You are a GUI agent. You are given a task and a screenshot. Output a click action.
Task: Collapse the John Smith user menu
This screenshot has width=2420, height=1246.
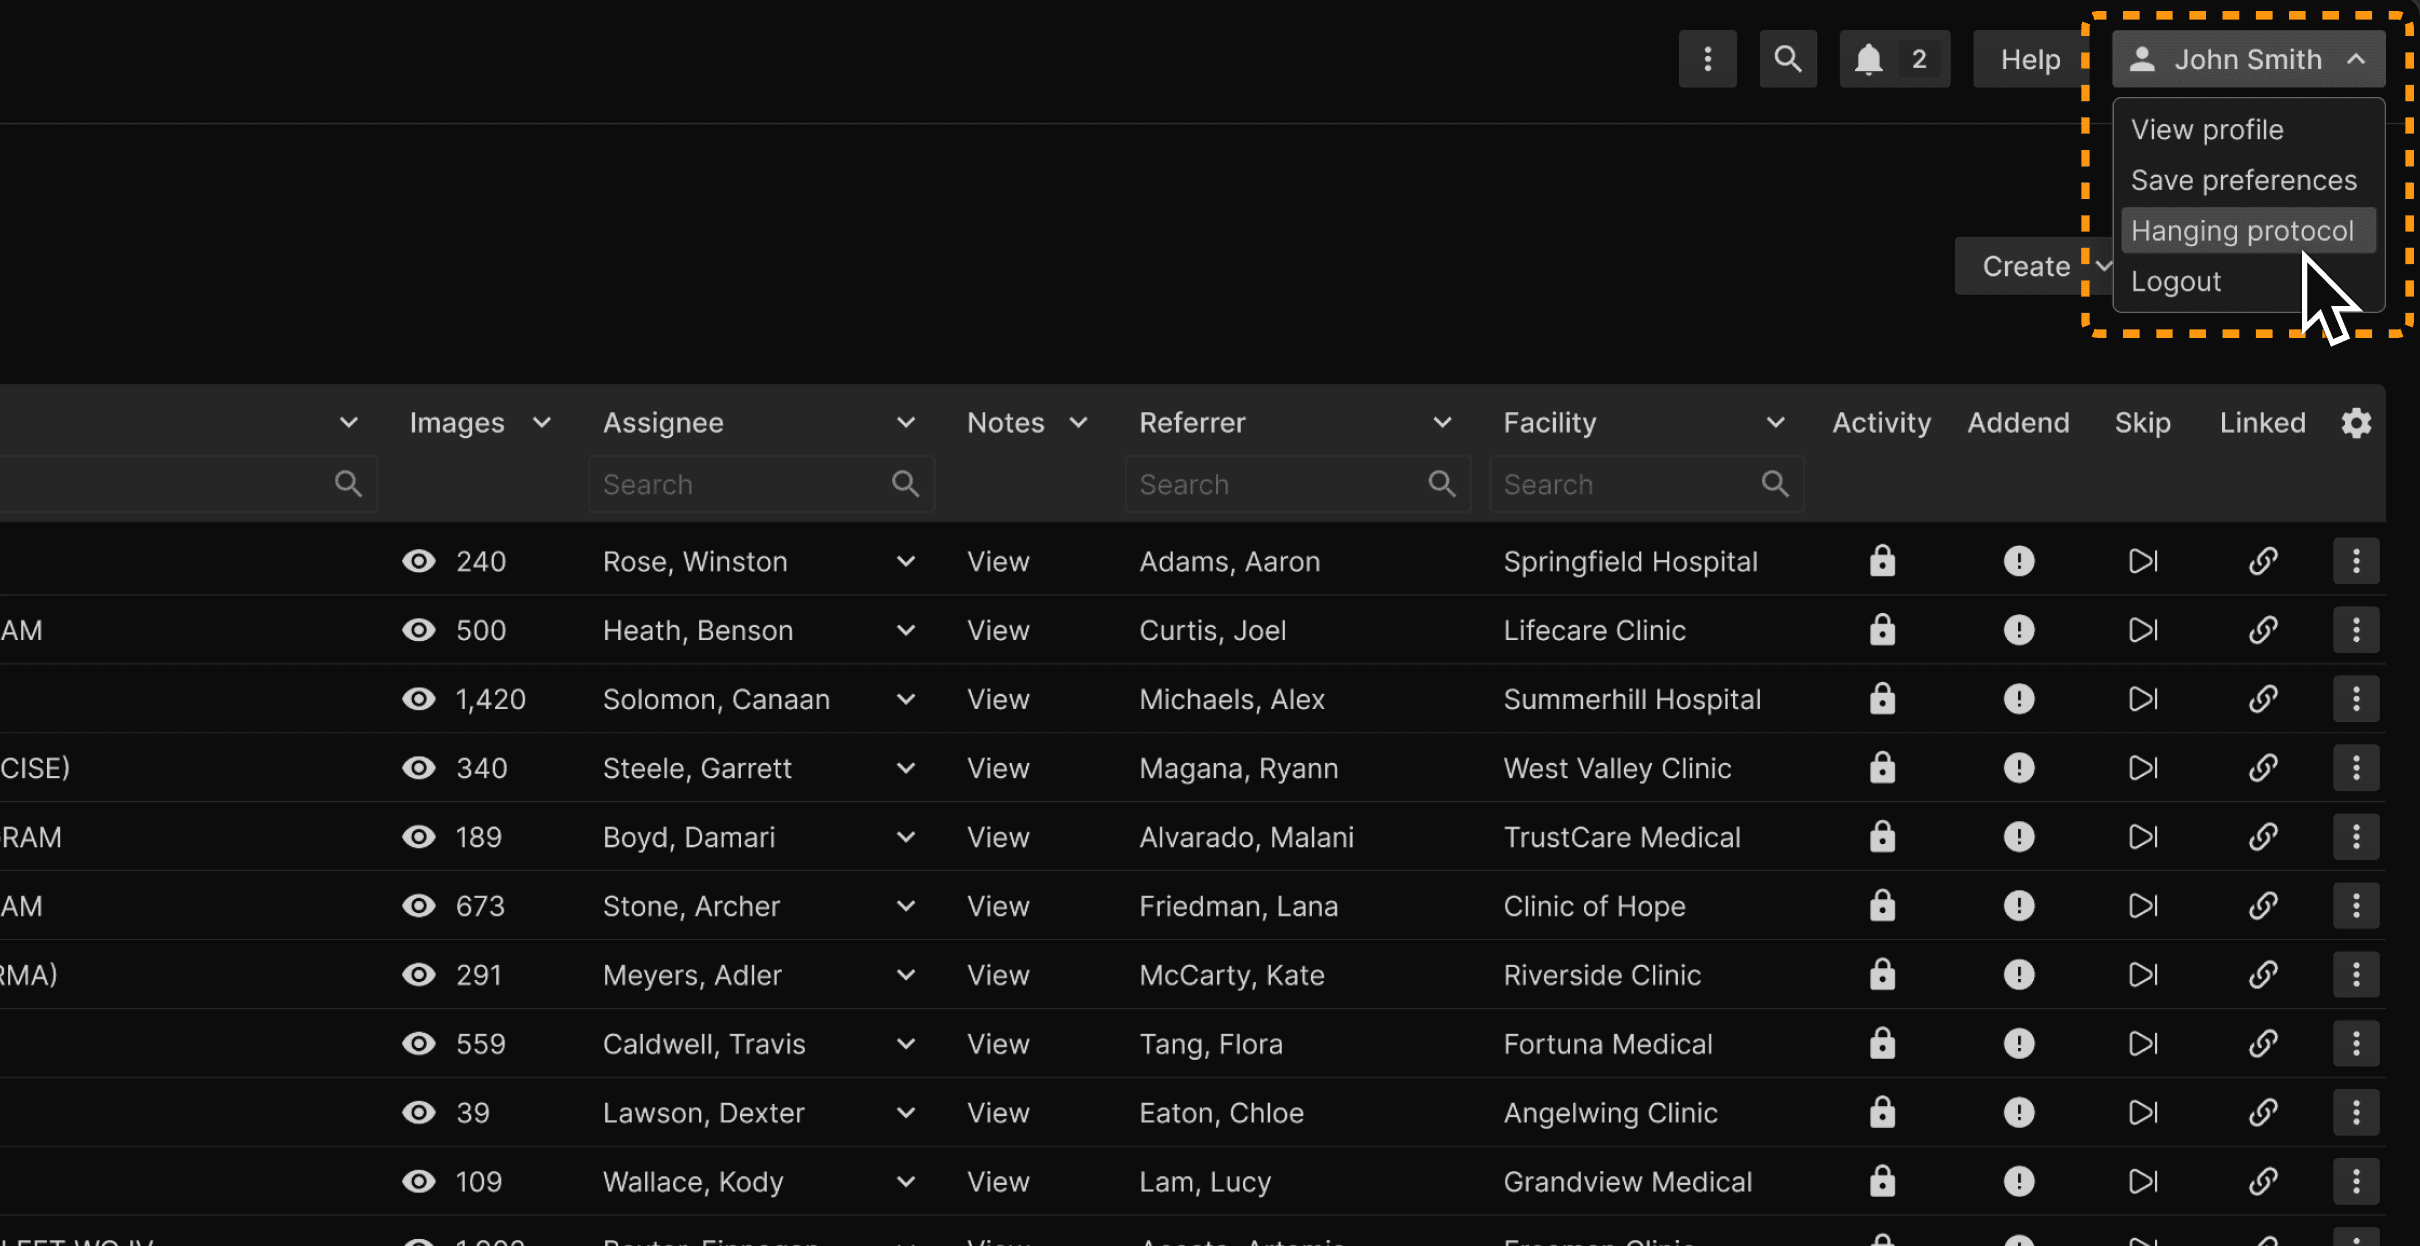point(2247,60)
